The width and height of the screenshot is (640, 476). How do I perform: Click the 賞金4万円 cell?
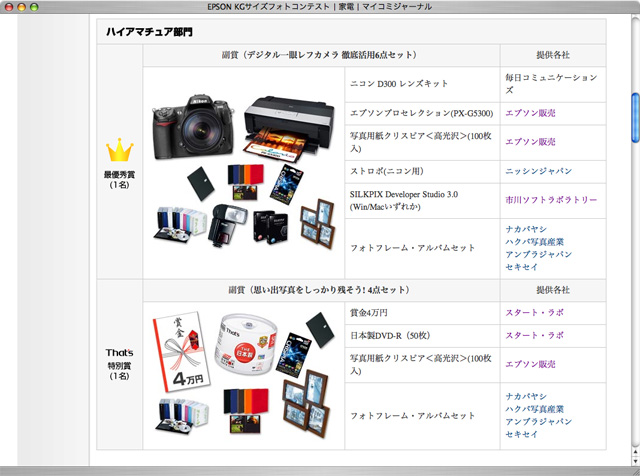(422, 313)
